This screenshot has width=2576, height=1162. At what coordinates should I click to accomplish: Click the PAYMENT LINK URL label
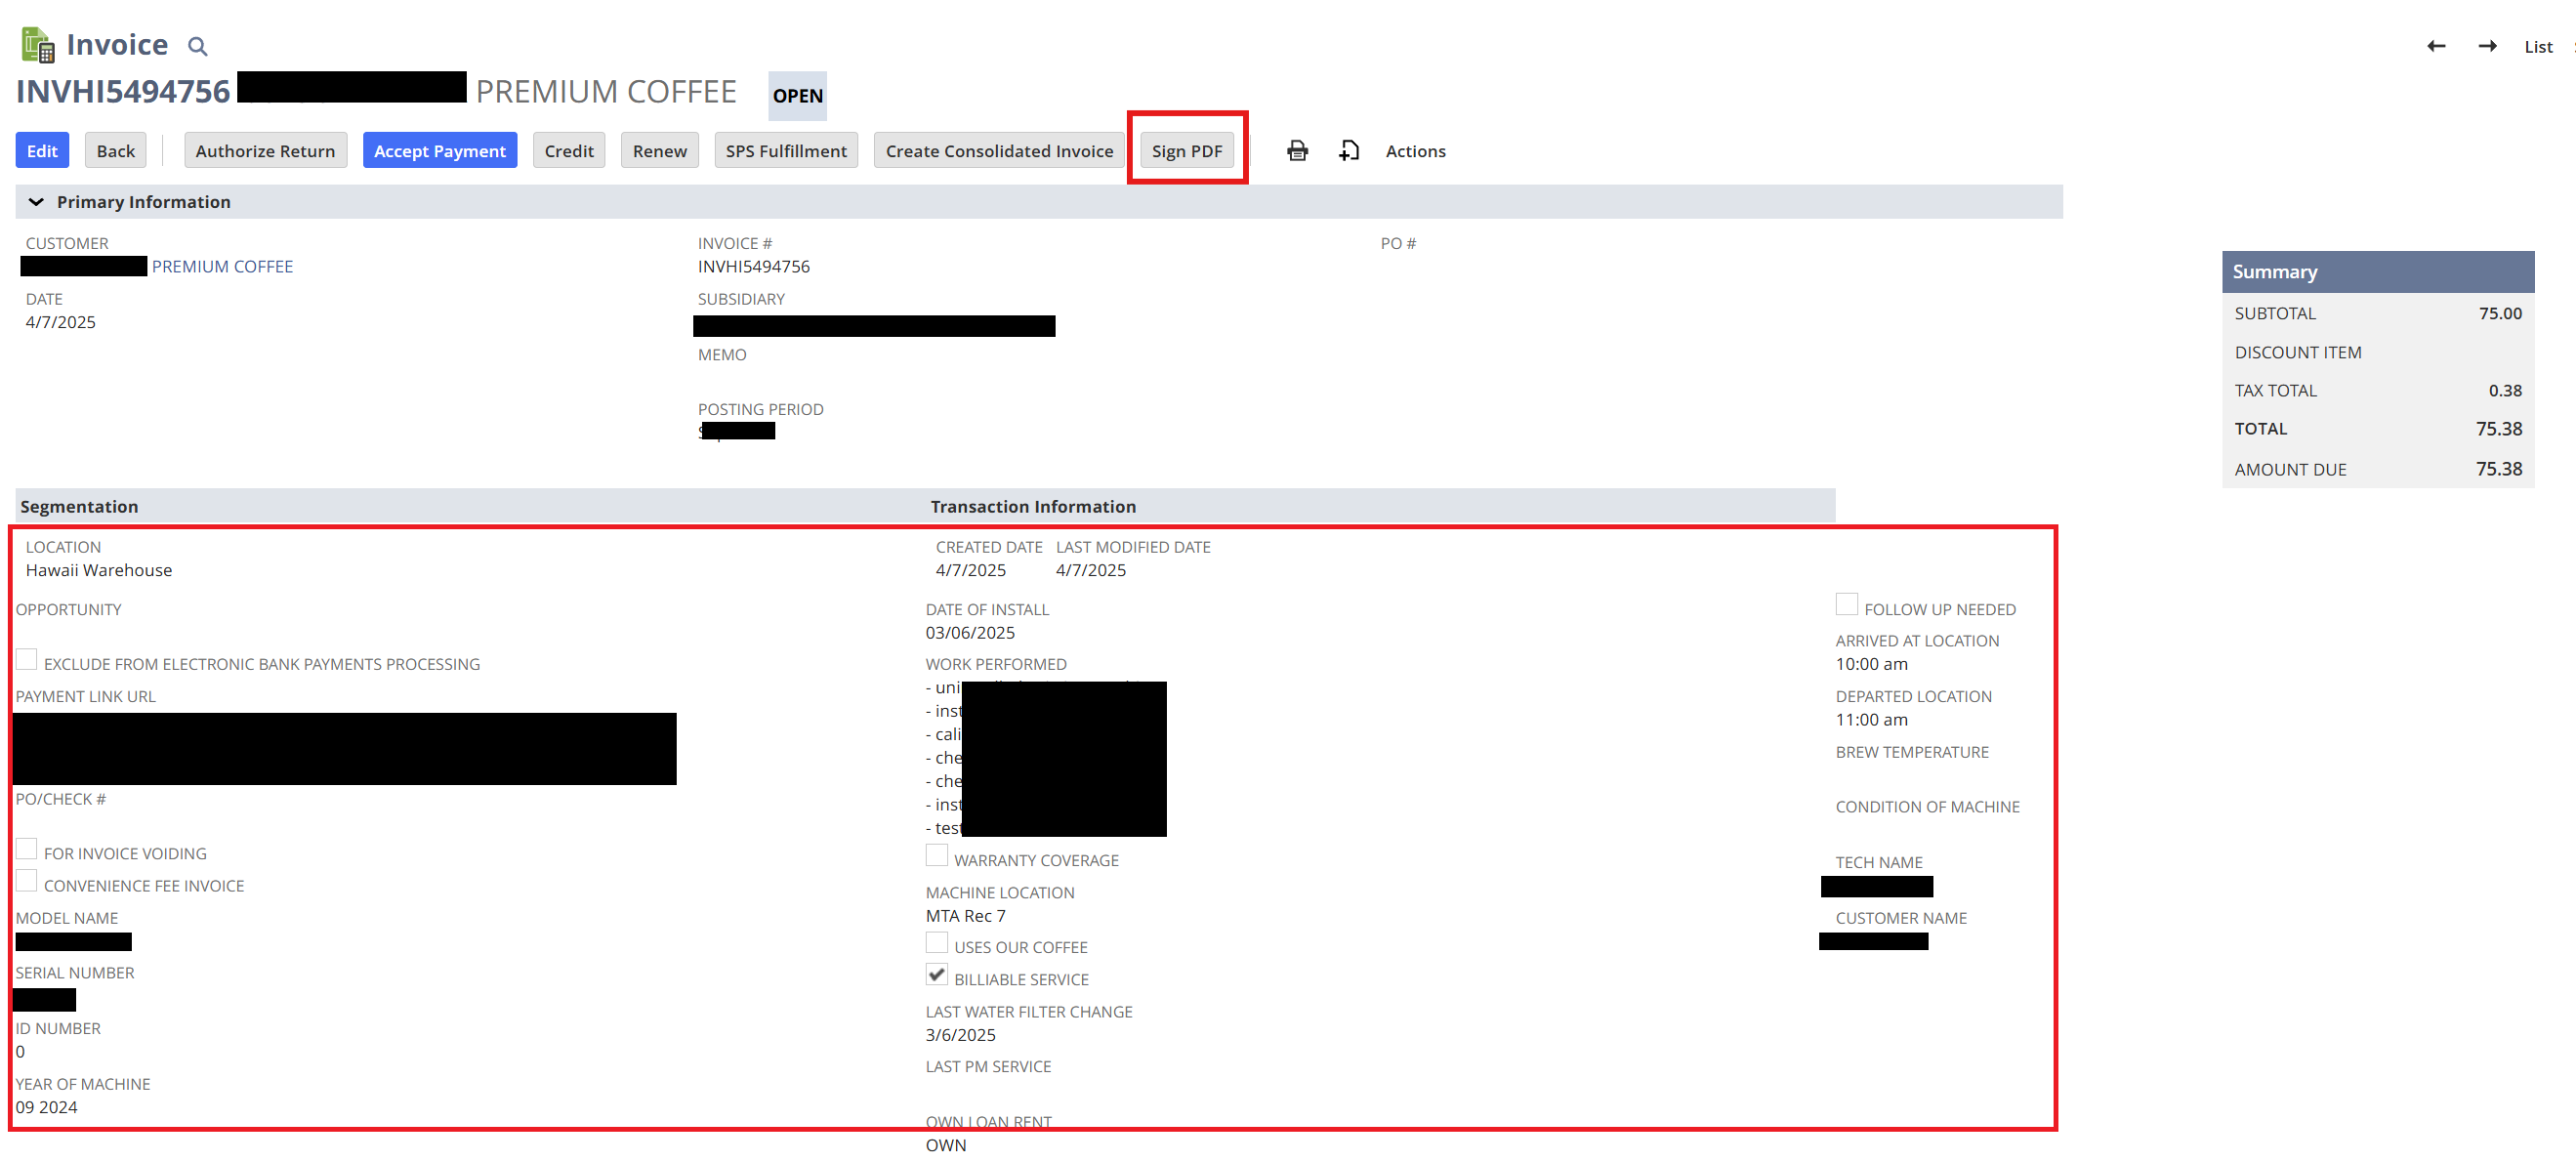(86, 697)
